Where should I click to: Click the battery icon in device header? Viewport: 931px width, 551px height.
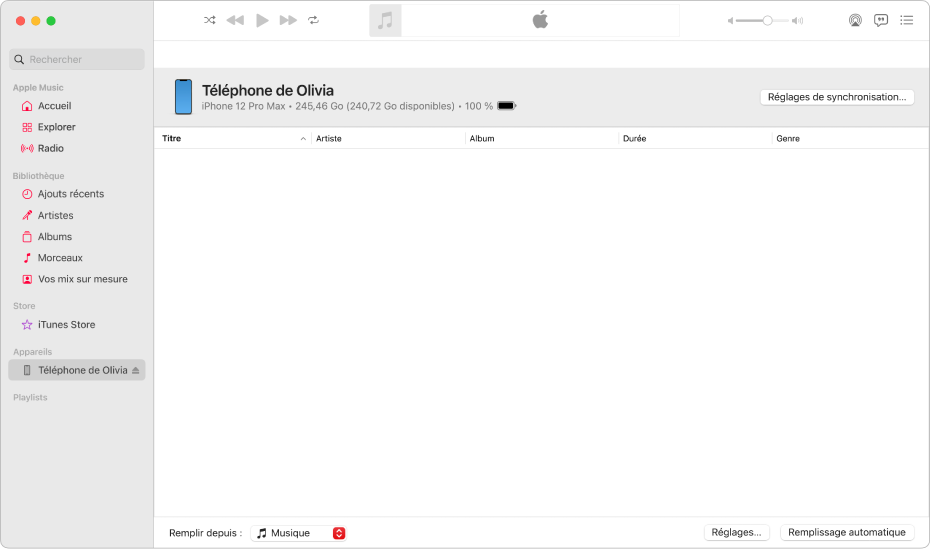(x=506, y=106)
